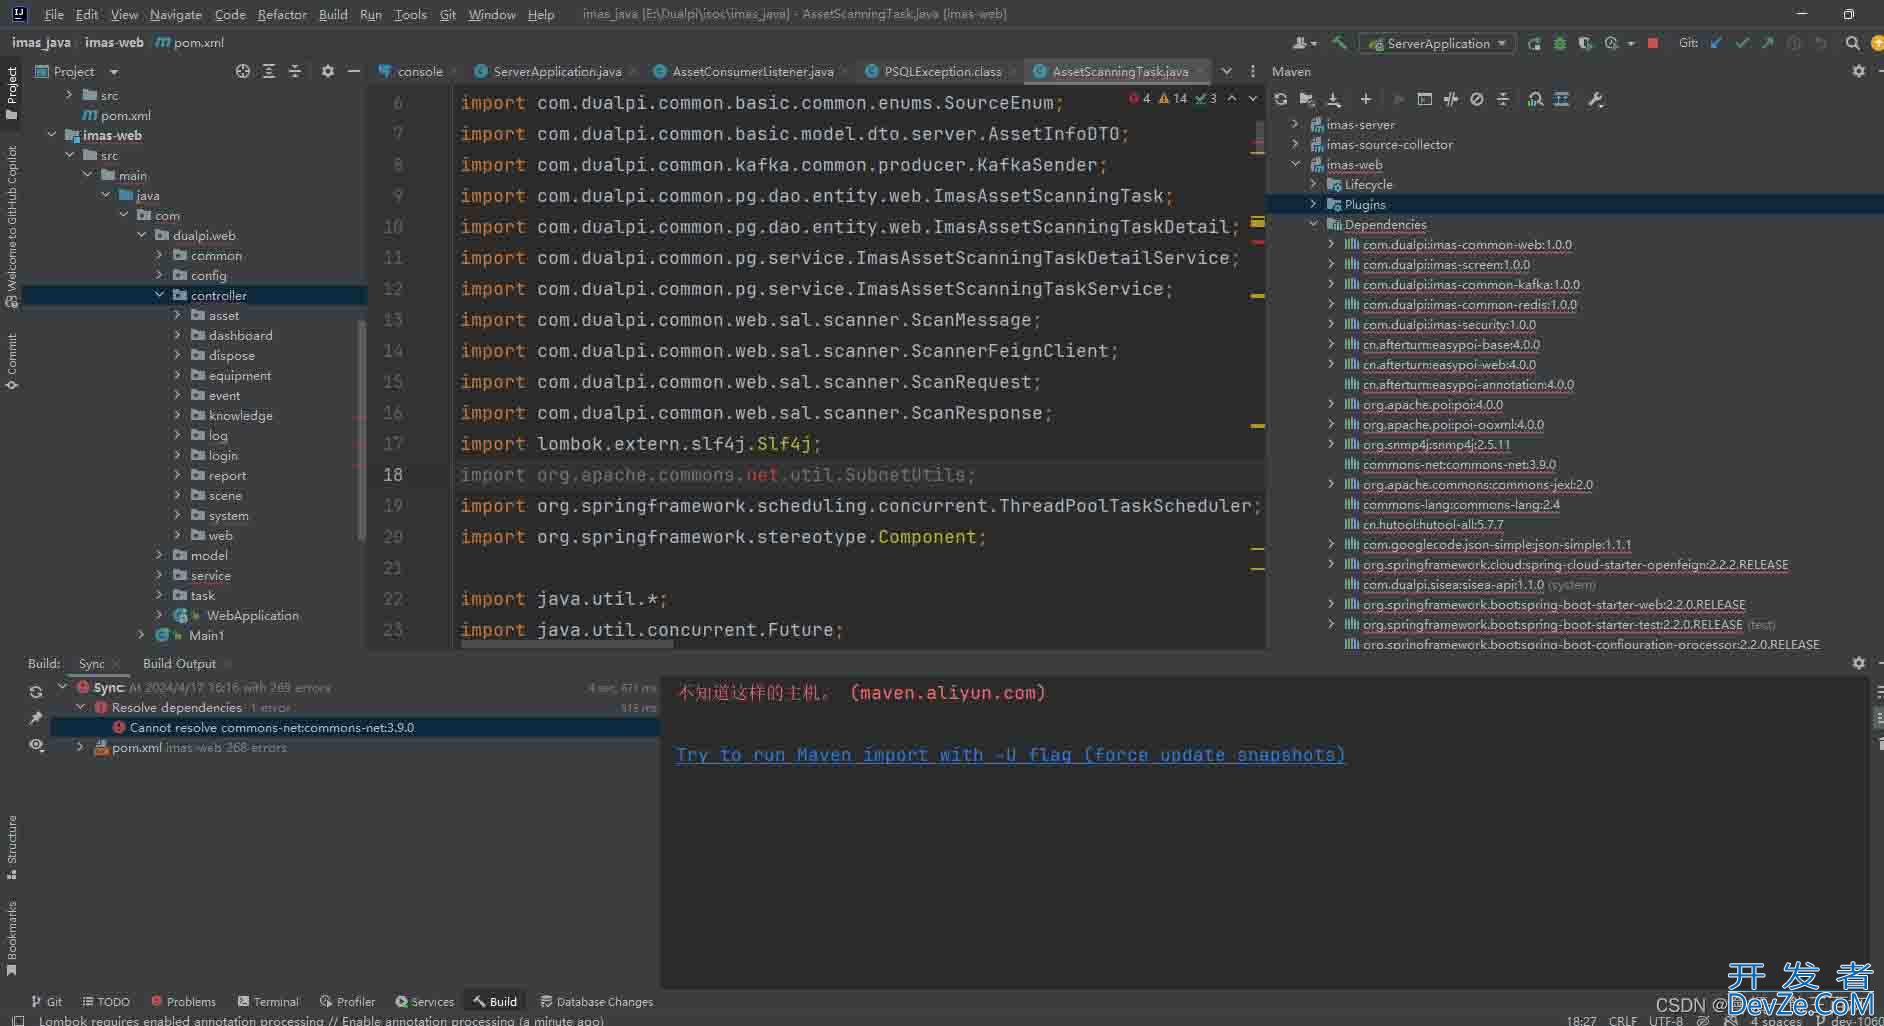Expand Lifecycle node in Maven
Viewport: 1884px width, 1026px height.
click(x=1314, y=184)
